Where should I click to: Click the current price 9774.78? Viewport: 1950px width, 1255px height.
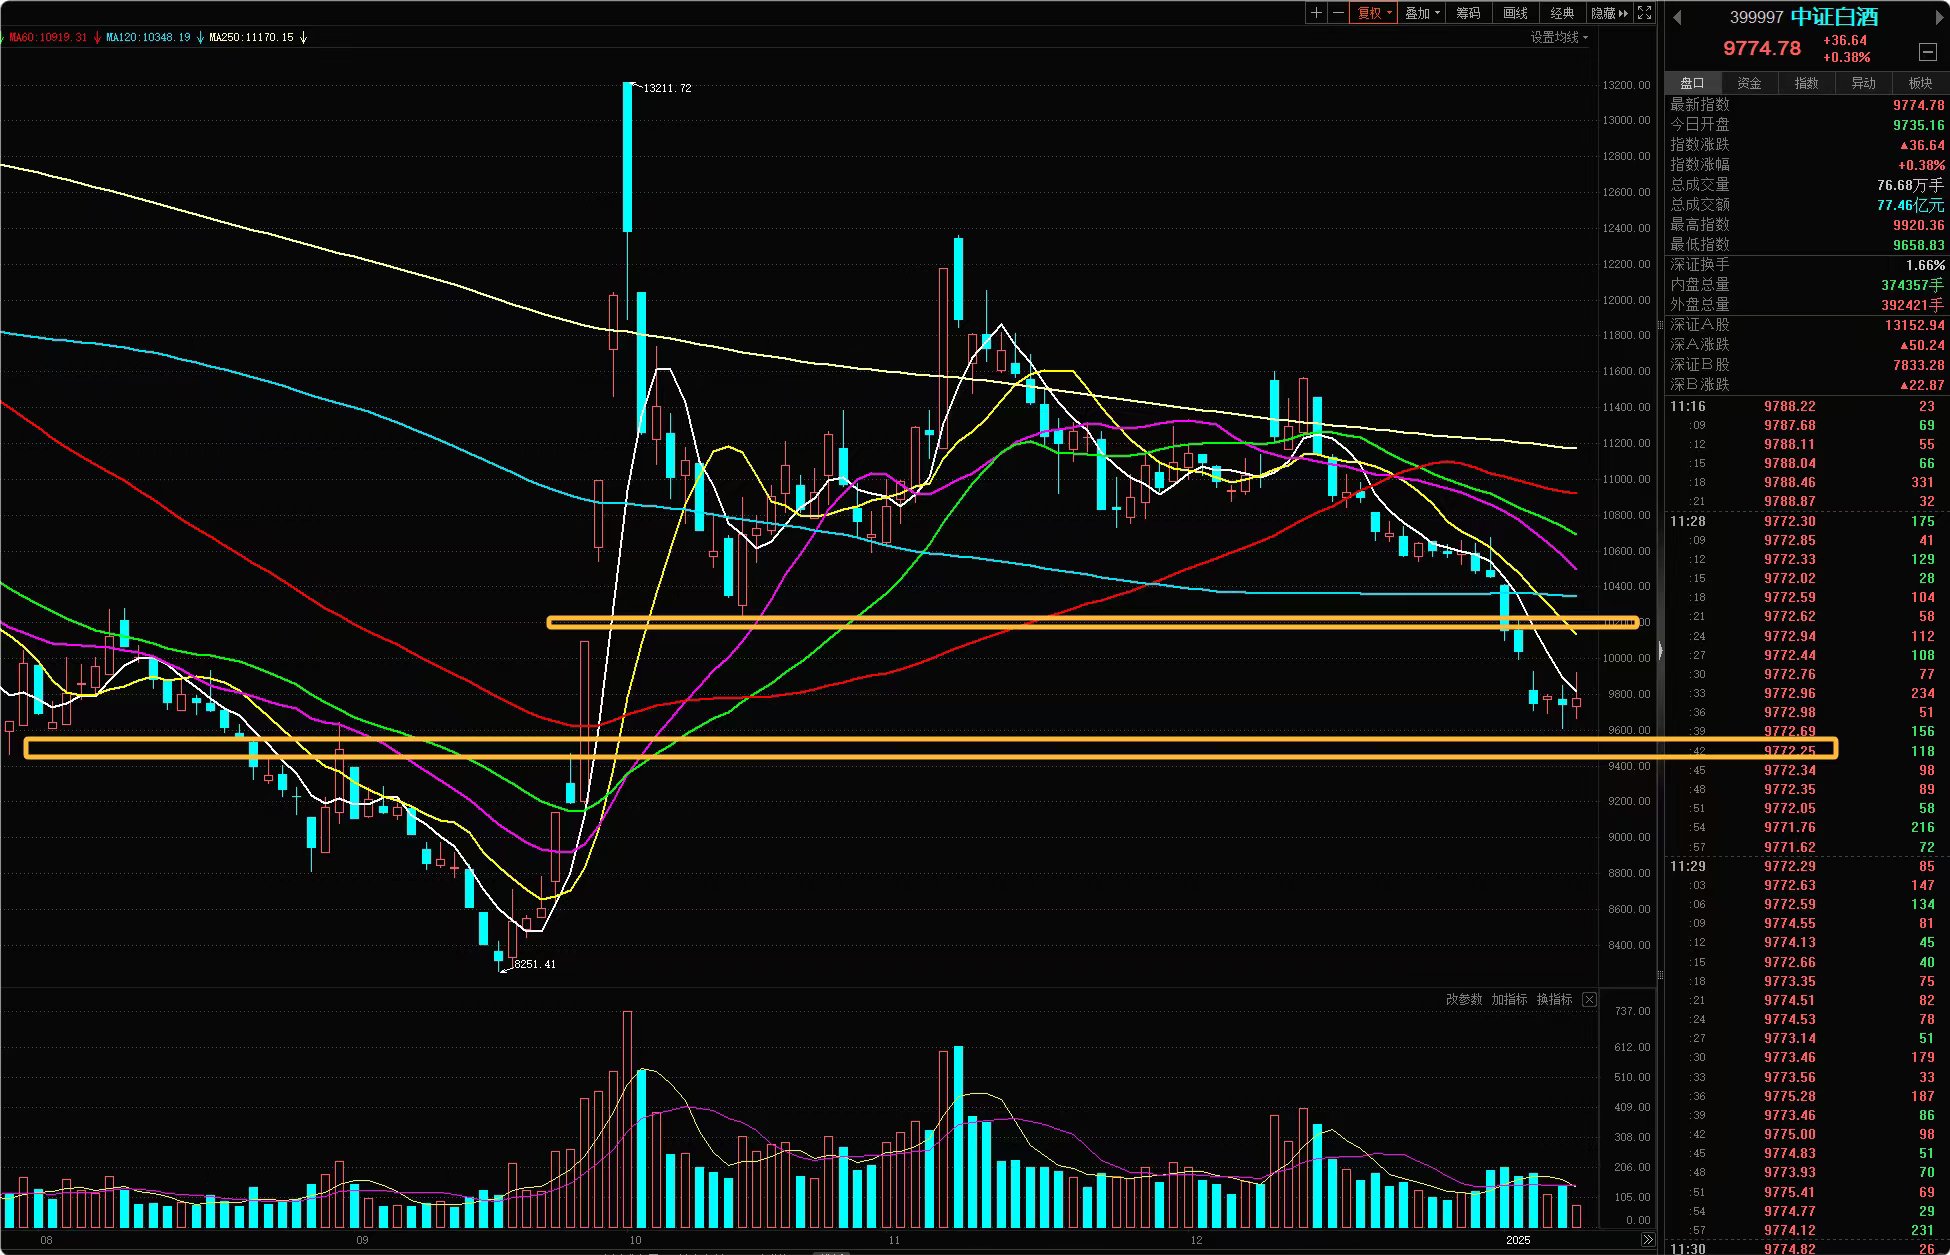point(1762,48)
